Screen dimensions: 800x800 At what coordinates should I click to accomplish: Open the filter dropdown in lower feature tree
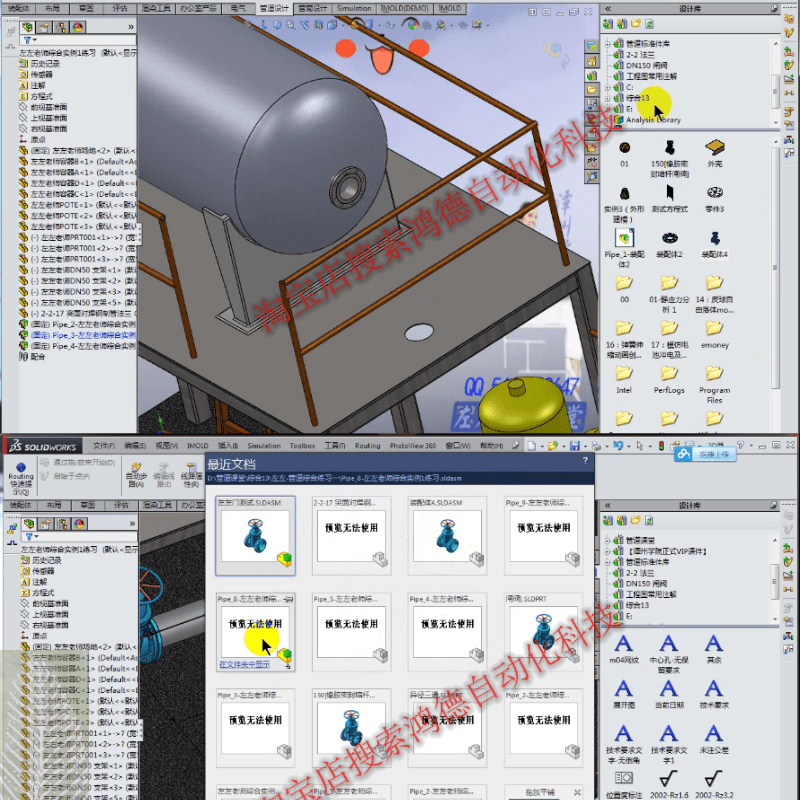[32, 537]
